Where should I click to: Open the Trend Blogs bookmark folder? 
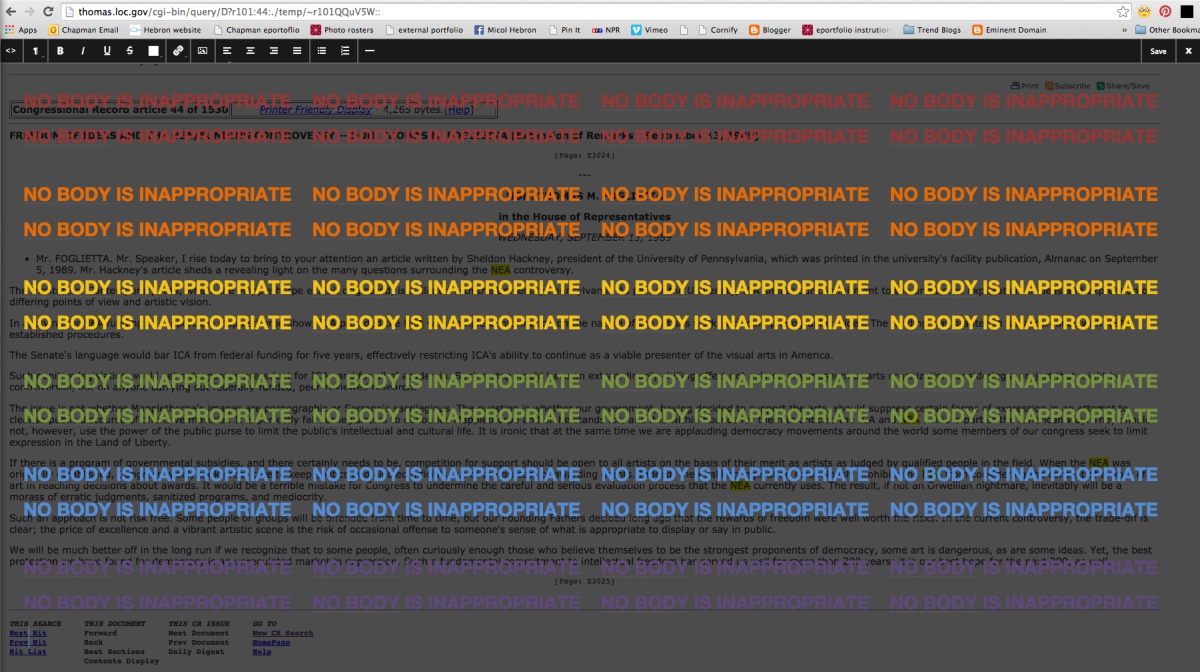coord(931,30)
